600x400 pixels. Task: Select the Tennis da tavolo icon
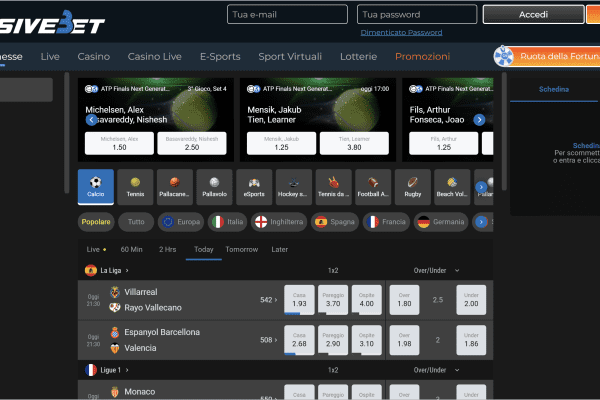pos(334,187)
